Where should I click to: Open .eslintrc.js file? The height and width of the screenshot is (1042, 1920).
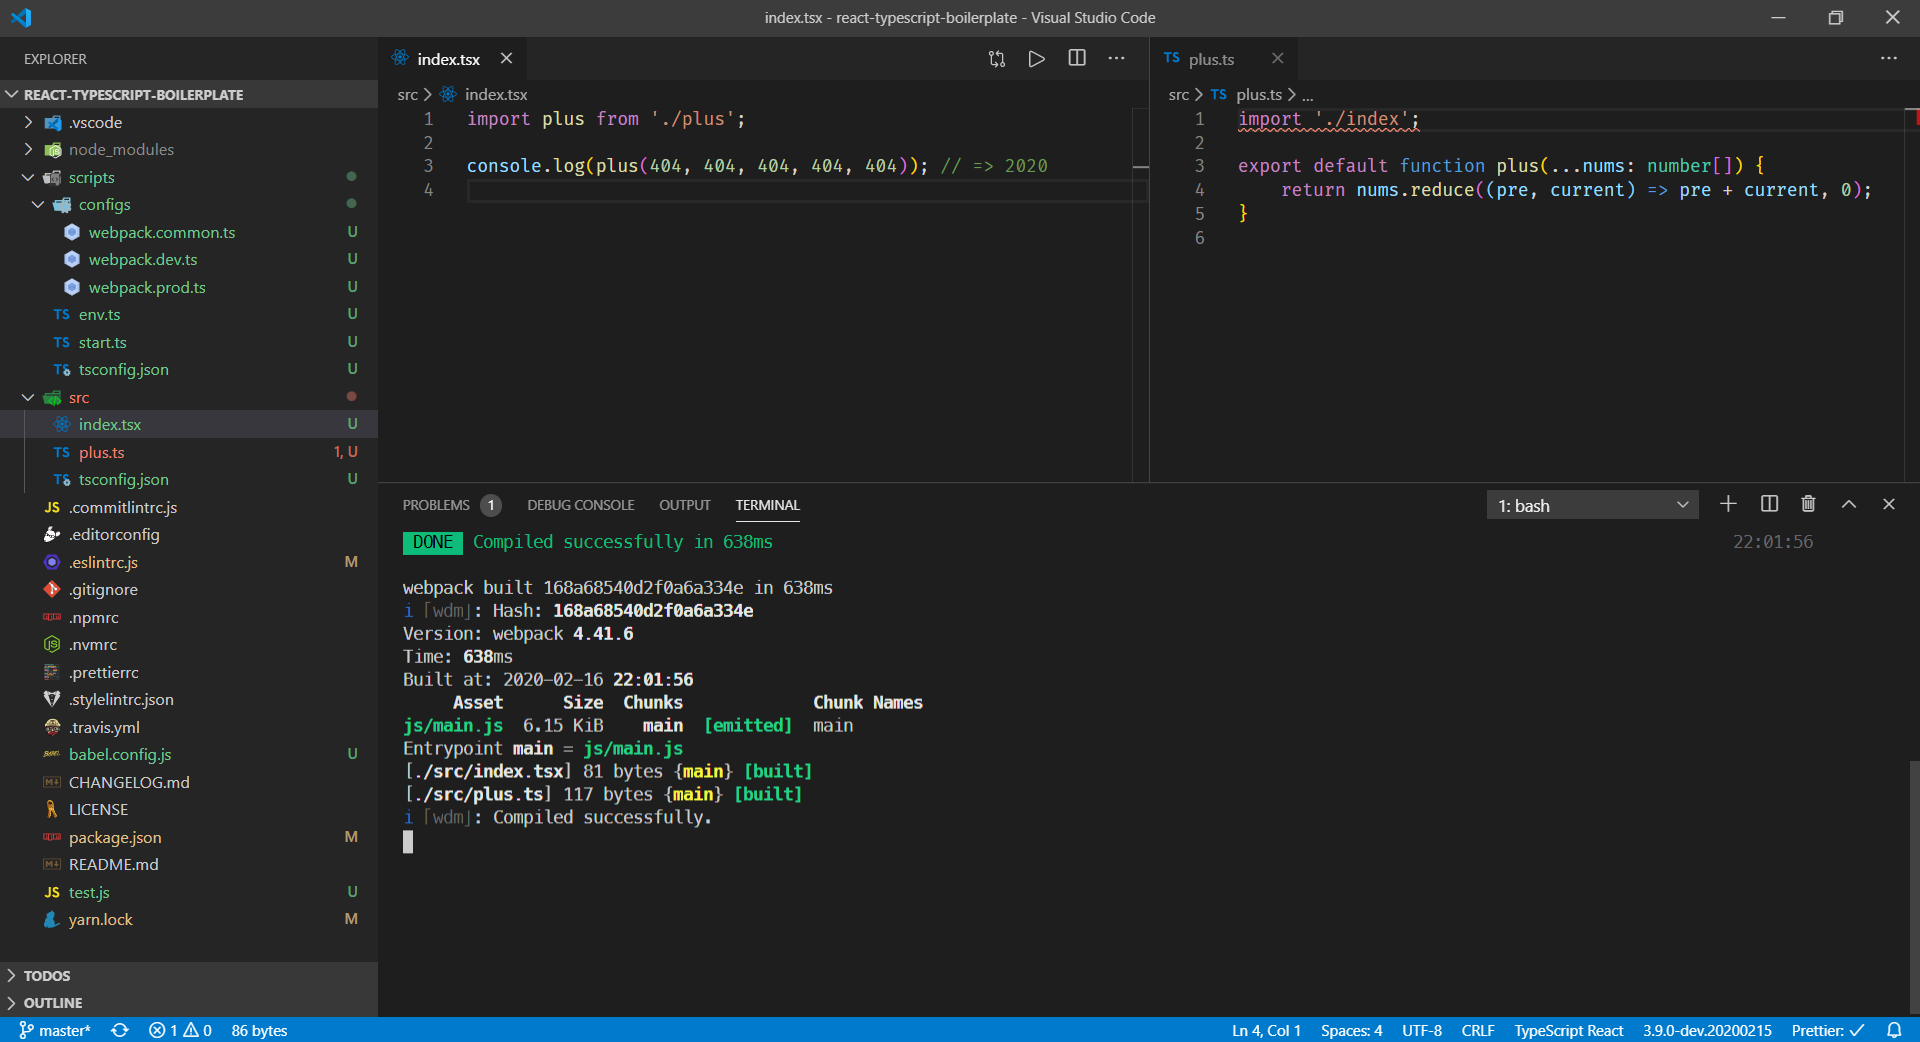click(189, 562)
